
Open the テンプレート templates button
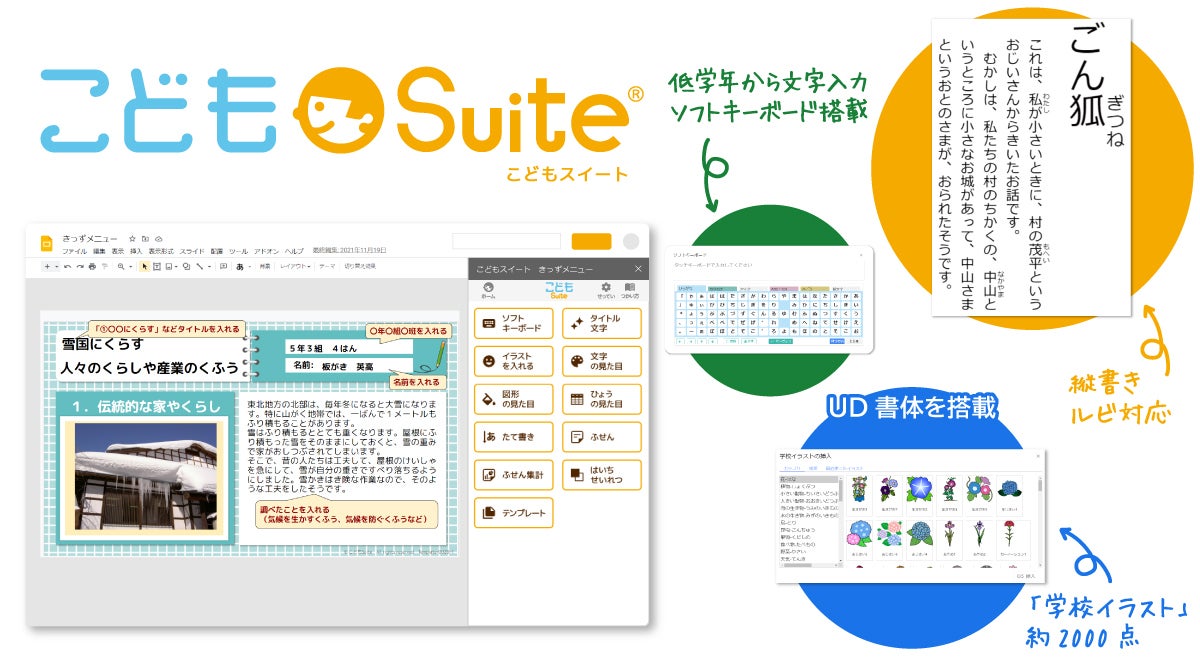pyautogui.click(x=513, y=512)
